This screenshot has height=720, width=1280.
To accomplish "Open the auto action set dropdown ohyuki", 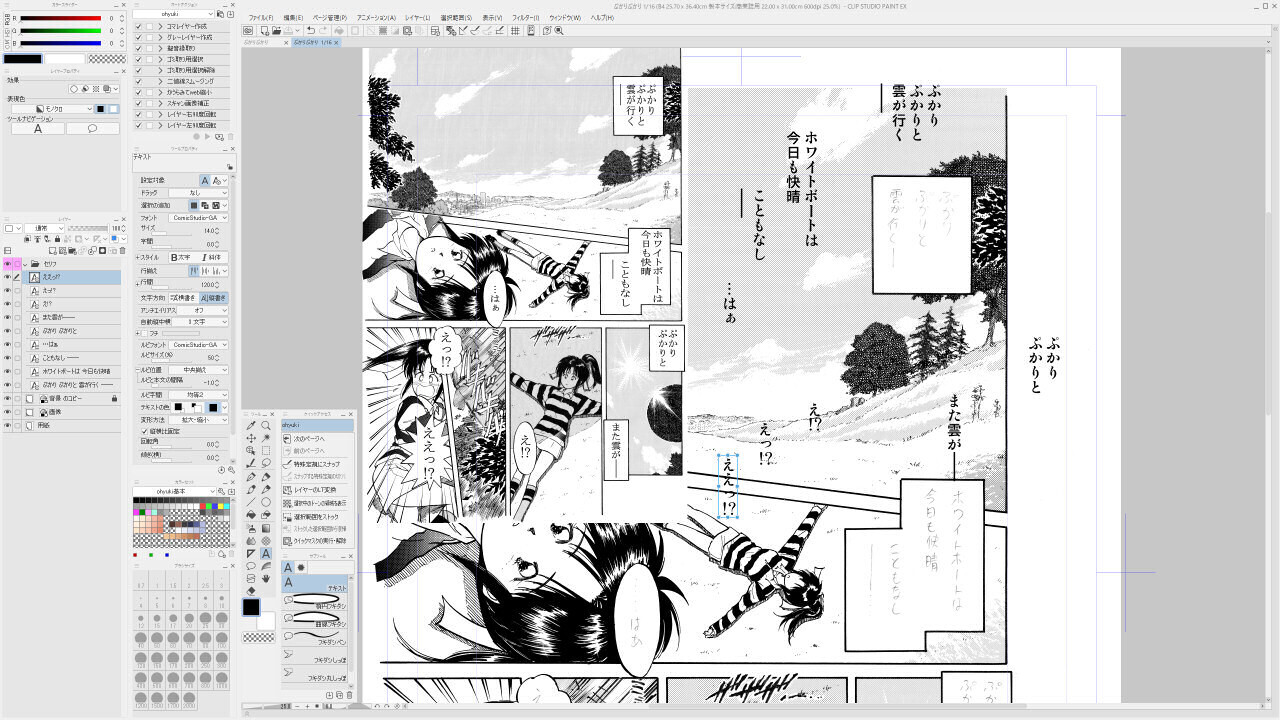I will click(x=173, y=14).
